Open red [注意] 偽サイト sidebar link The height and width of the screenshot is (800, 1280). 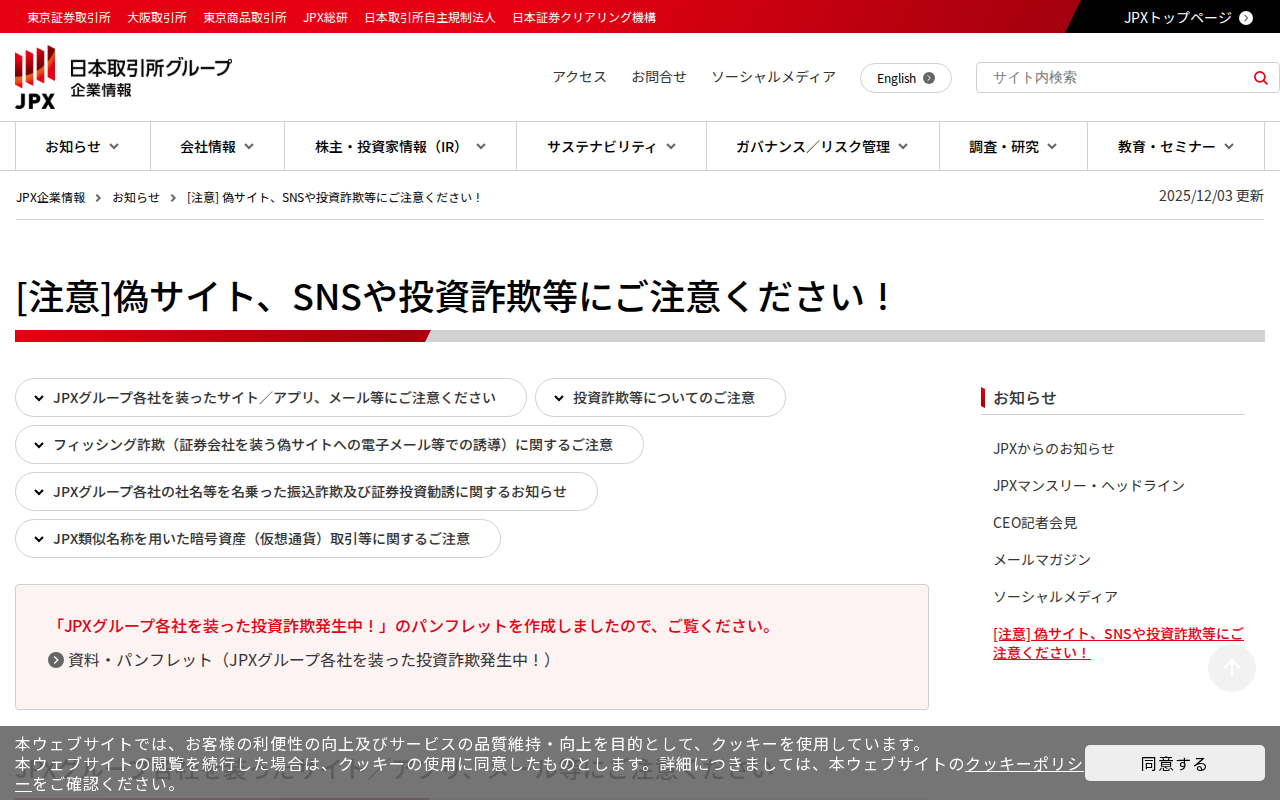(x=1119, y=643)
